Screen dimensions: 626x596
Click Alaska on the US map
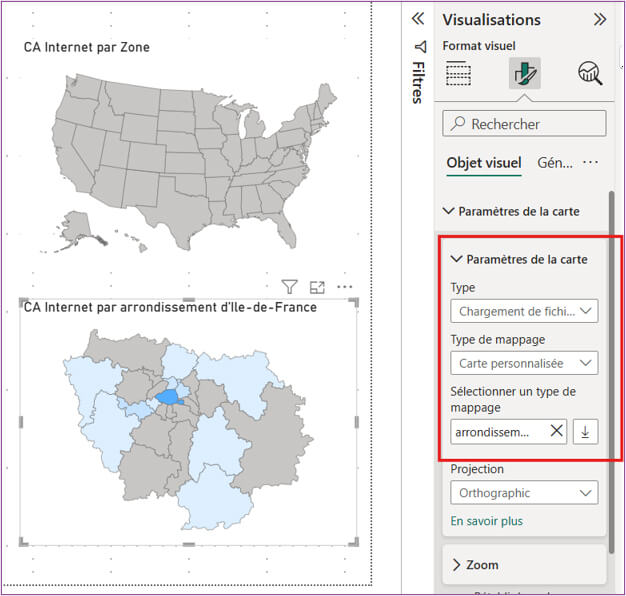click(77, 228)
